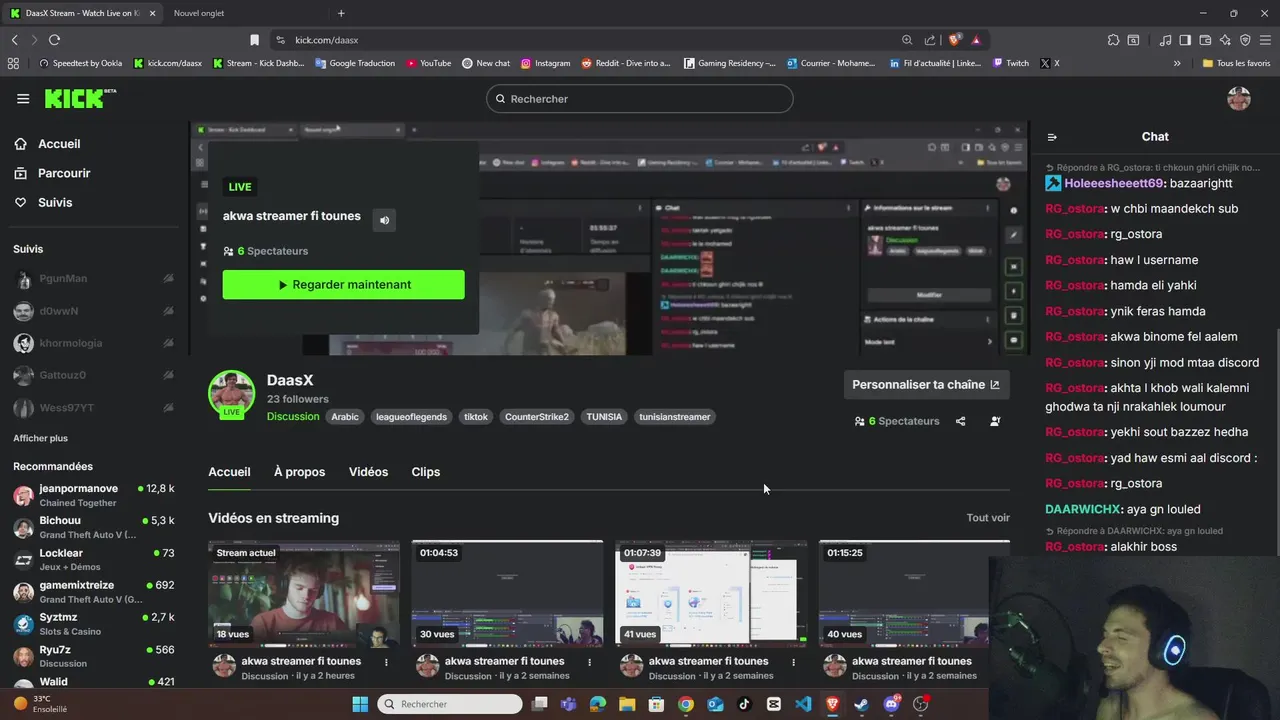
Task: Click Regarder maintenant button
Action: [x=343, y=285]
